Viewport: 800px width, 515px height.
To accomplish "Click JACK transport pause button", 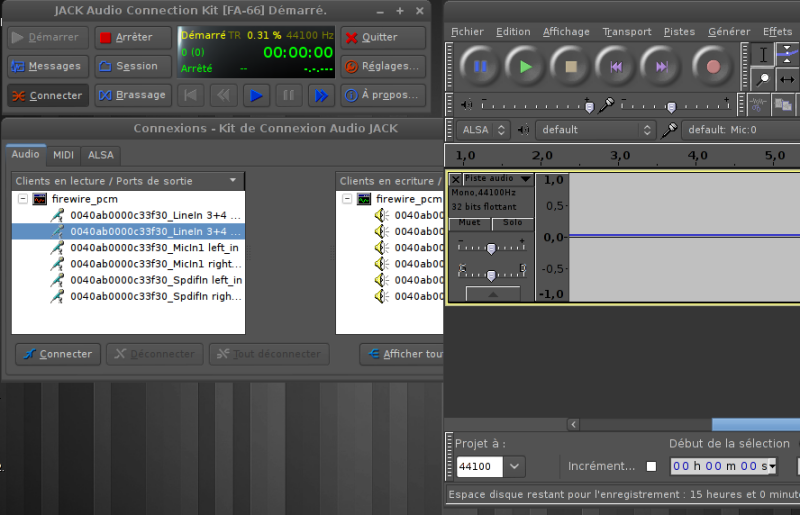I will click(x=288, y=95).
